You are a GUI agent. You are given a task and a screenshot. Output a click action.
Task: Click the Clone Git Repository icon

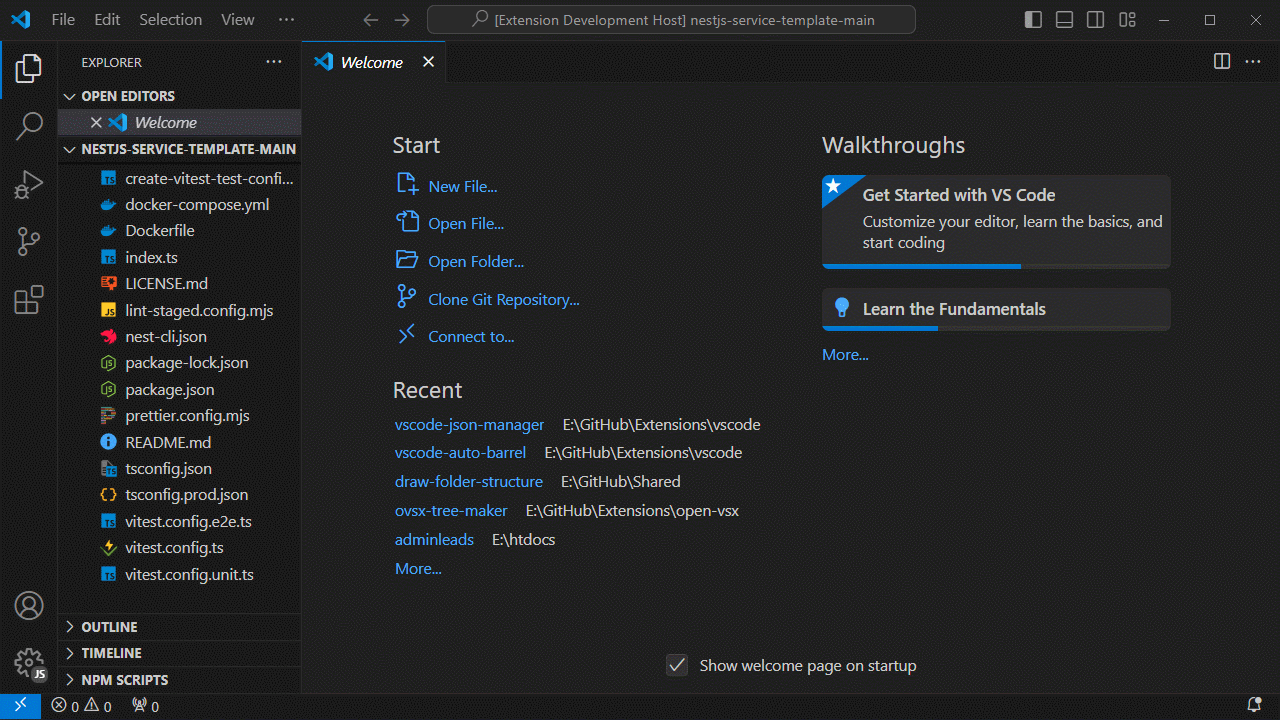[x=406, y=298]
